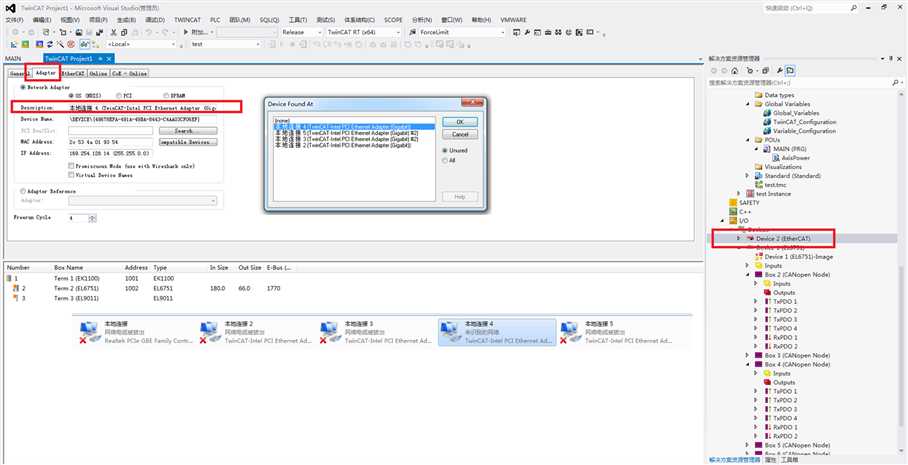
Task: Enable the Virtual Device Names checkbox
Action: 71,175
